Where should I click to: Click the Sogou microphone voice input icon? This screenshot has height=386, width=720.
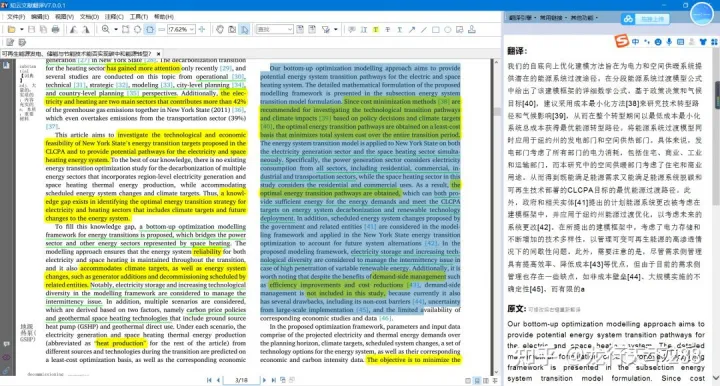tap(669, 42)
